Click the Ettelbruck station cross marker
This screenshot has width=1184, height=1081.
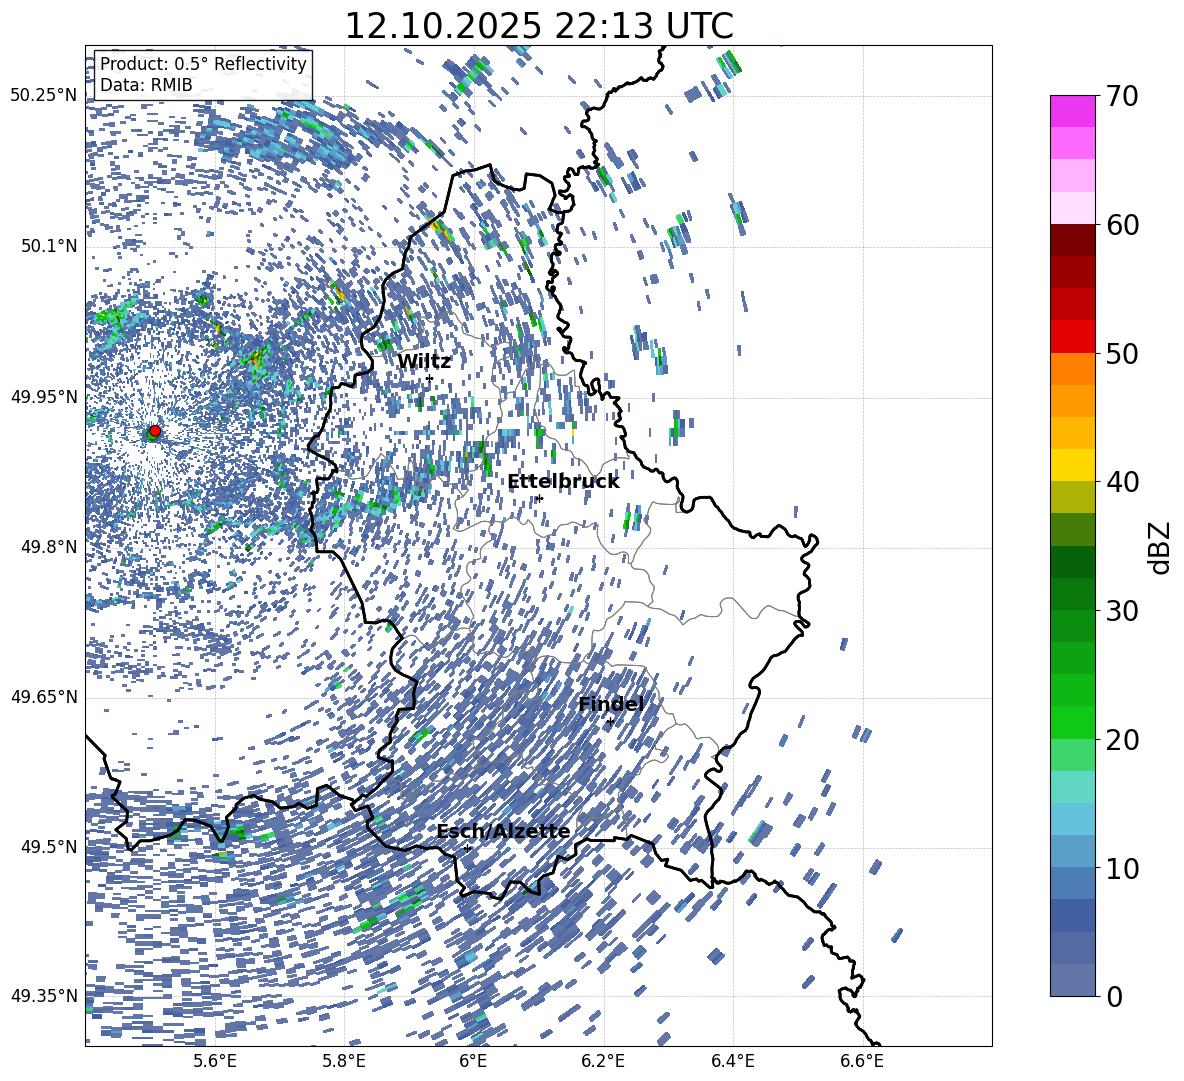click(x=539, y=498)
